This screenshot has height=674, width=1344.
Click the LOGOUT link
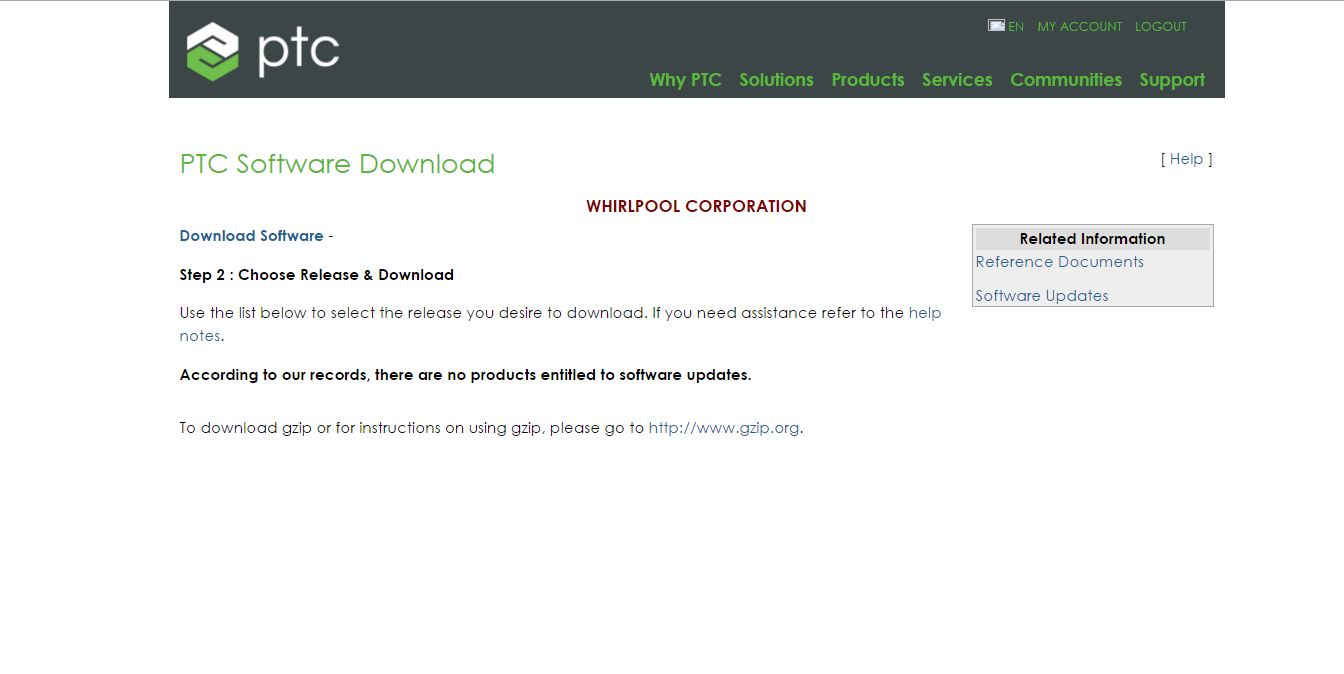(1161, 27)
